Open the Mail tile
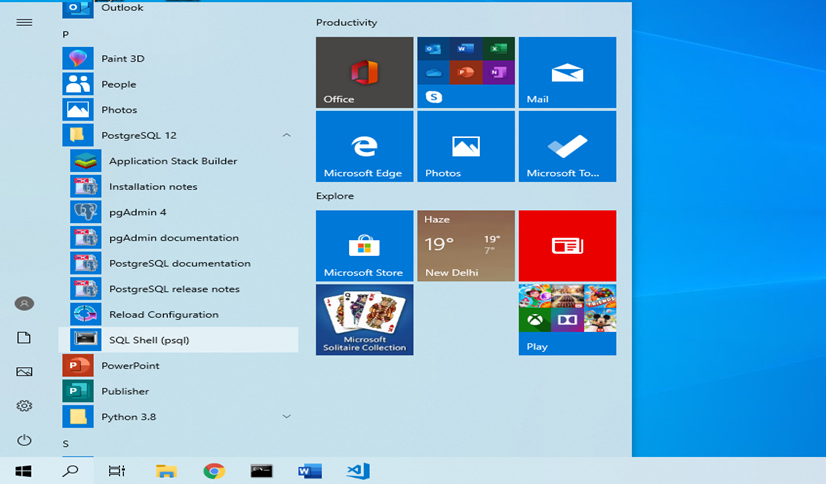Viewport: 826px width, 484px height. tap(567, 72)
